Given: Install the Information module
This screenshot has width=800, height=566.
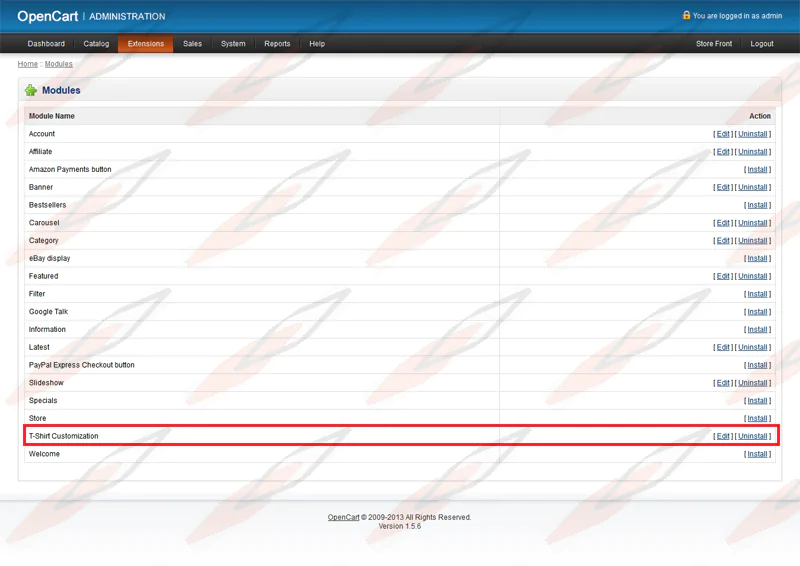Looking at the screenshot, I should click(757, 330).
